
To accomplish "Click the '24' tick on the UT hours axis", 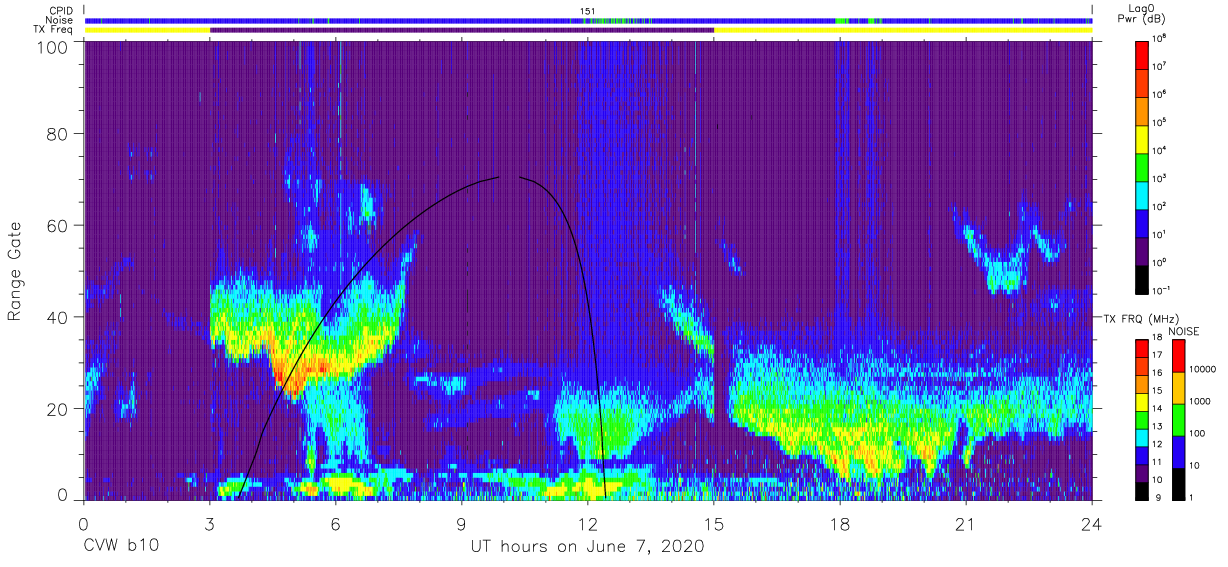I will (x=1092, y=525).
